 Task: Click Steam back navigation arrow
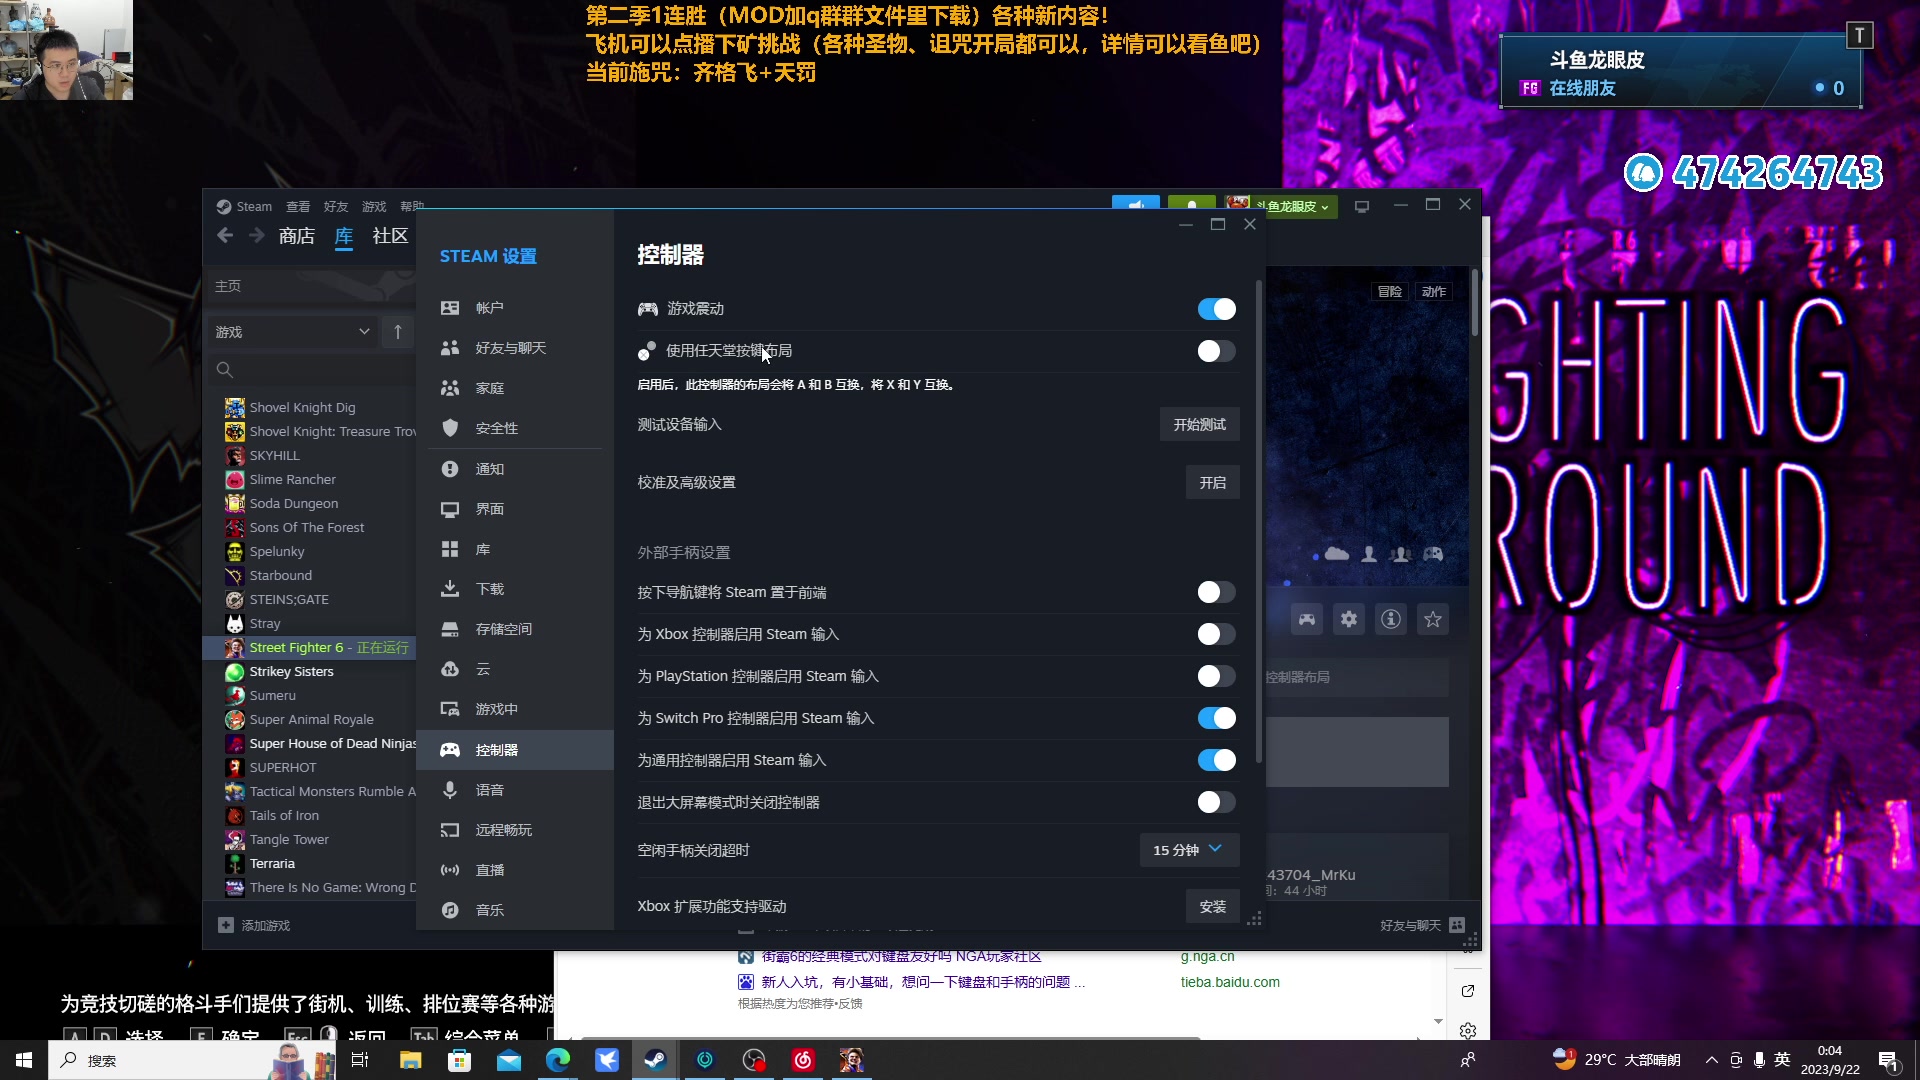tap(225, 235)
